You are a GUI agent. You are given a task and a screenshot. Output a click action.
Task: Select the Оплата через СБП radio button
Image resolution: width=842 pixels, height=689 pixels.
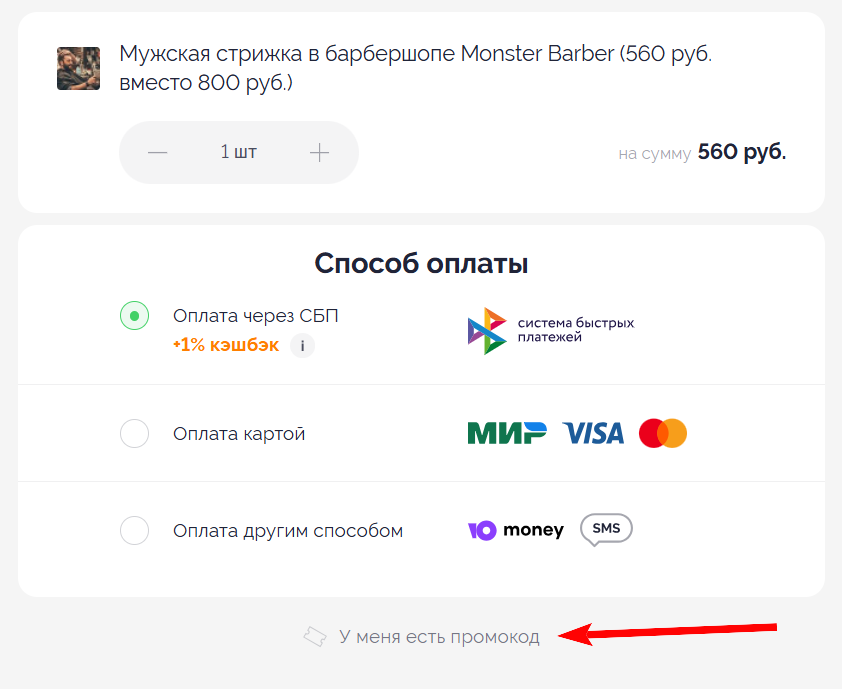134,315
